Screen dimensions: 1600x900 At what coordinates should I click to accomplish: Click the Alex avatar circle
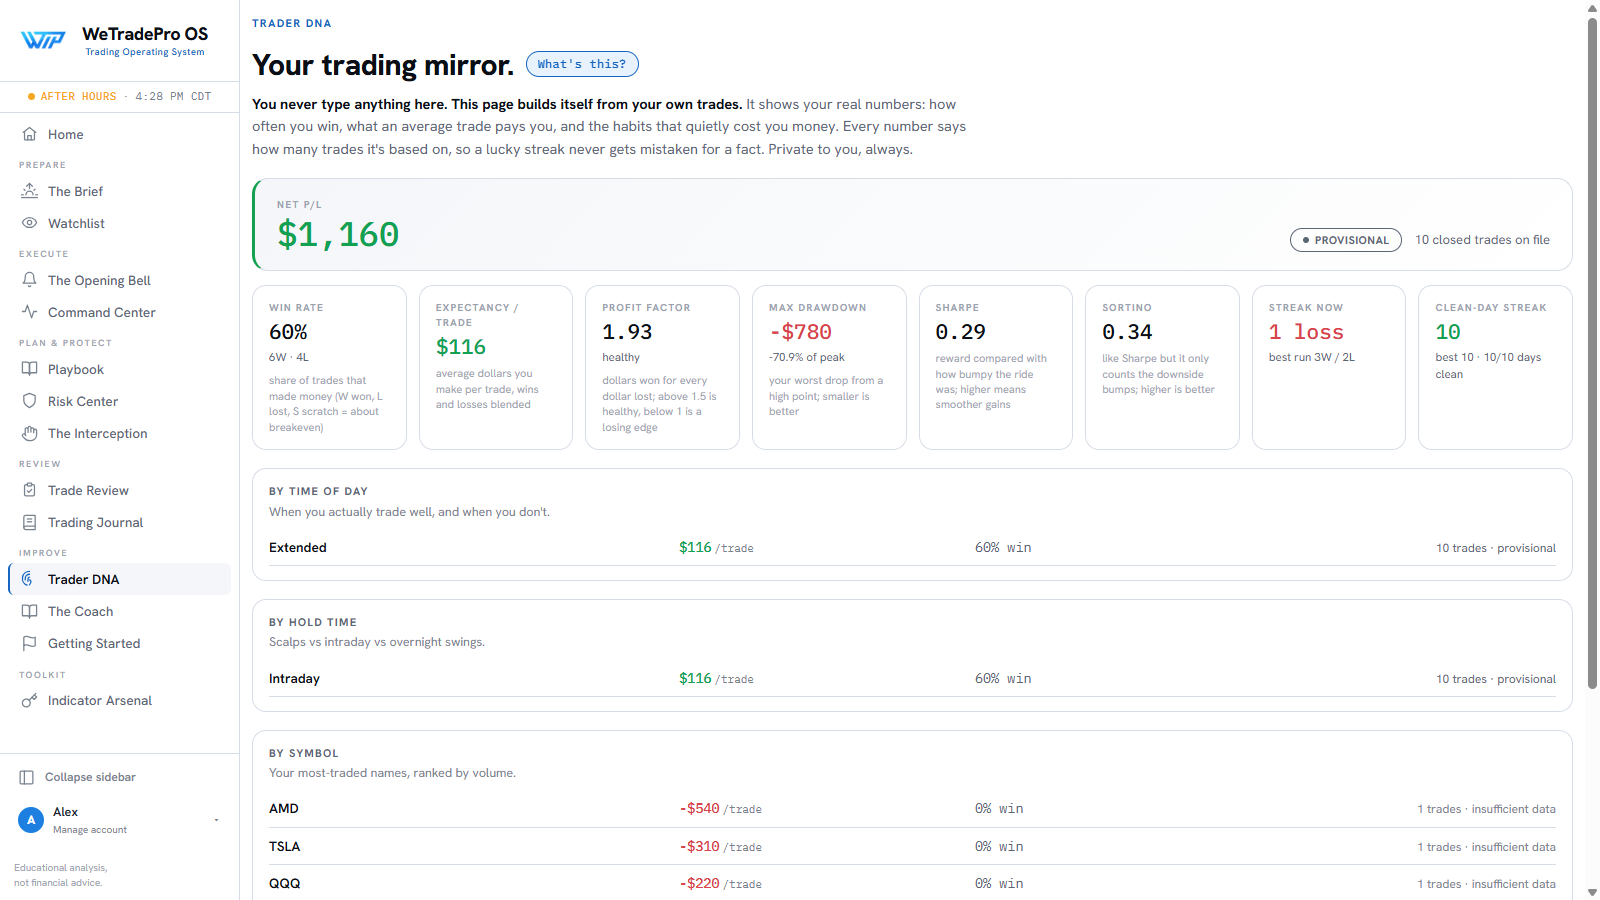(31, 820)
